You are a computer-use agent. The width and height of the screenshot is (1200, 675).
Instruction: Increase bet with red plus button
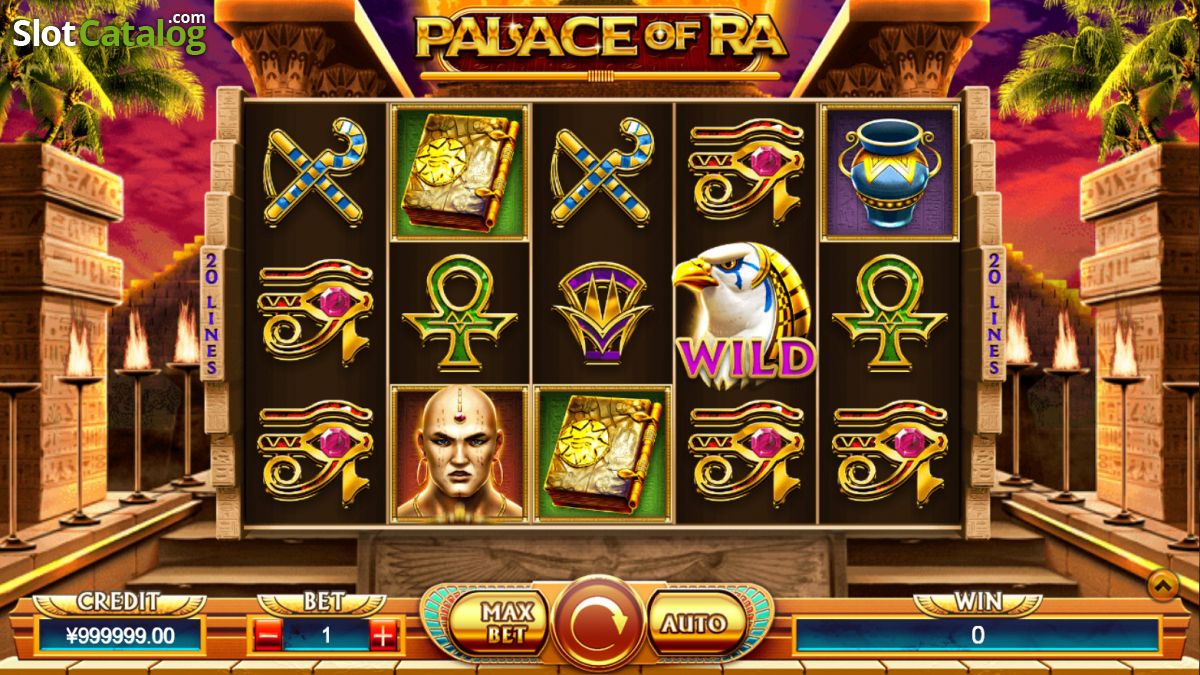tap(384, 634)
